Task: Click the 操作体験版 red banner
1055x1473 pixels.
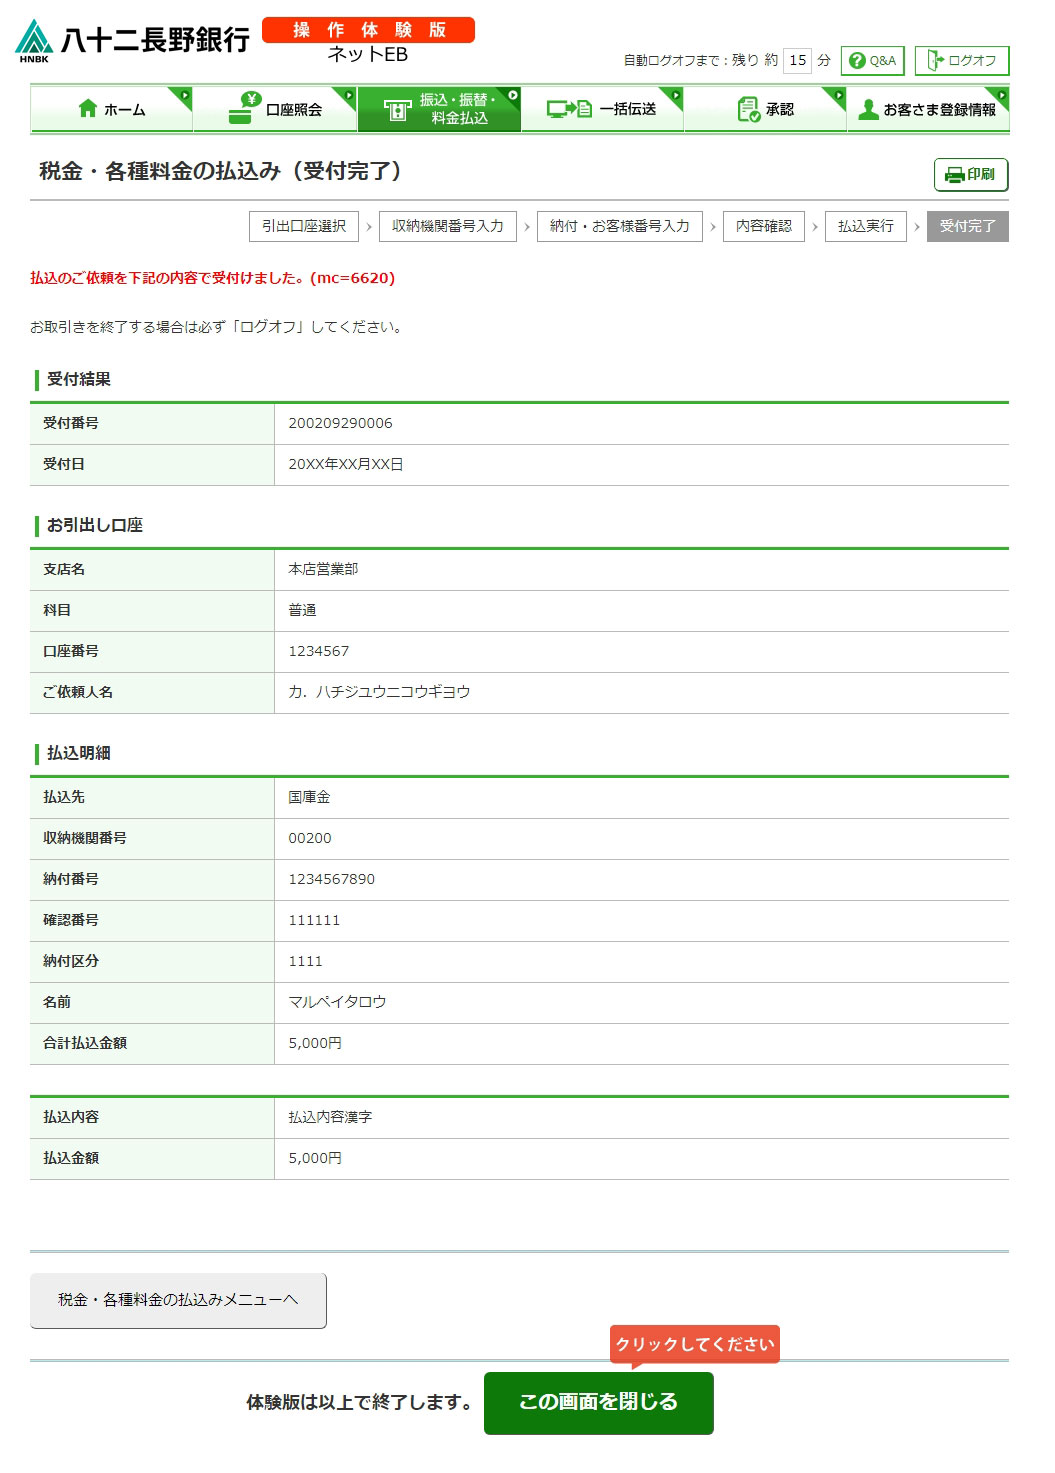Action: (x=368, y=30)
